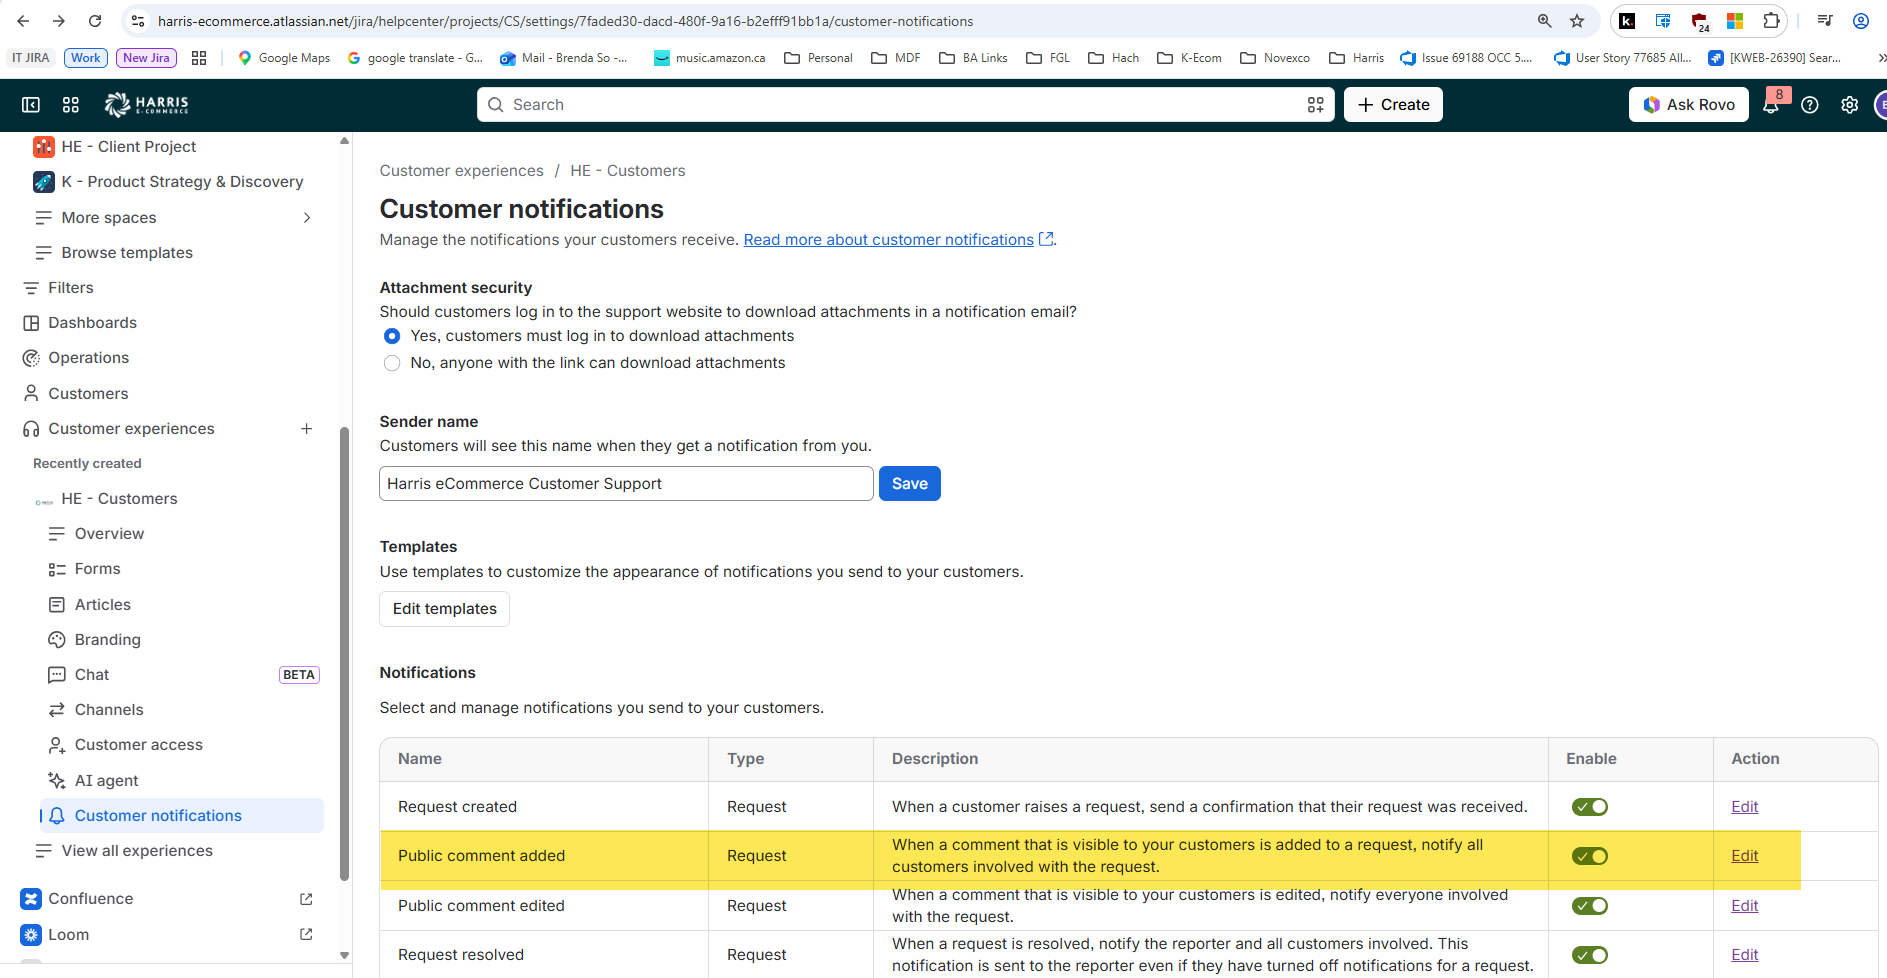This screenshot has height=978, width=1887.
Task: Toggle Public comment added notification switch
Action: [1590, 856]
